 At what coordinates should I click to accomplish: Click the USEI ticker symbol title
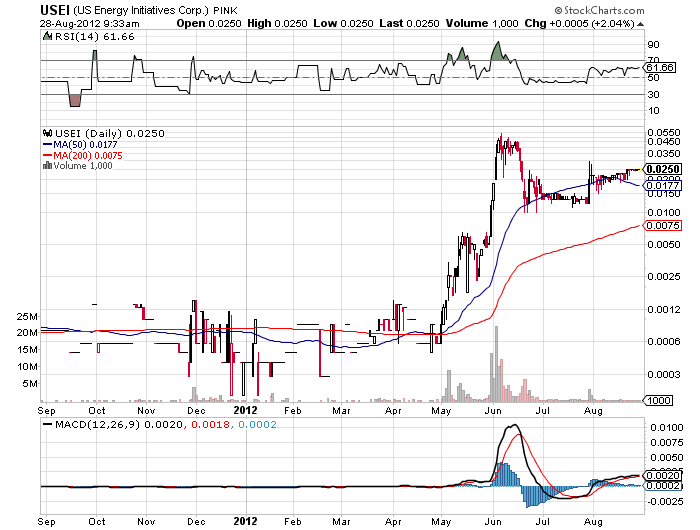click(x=54, y=9)
